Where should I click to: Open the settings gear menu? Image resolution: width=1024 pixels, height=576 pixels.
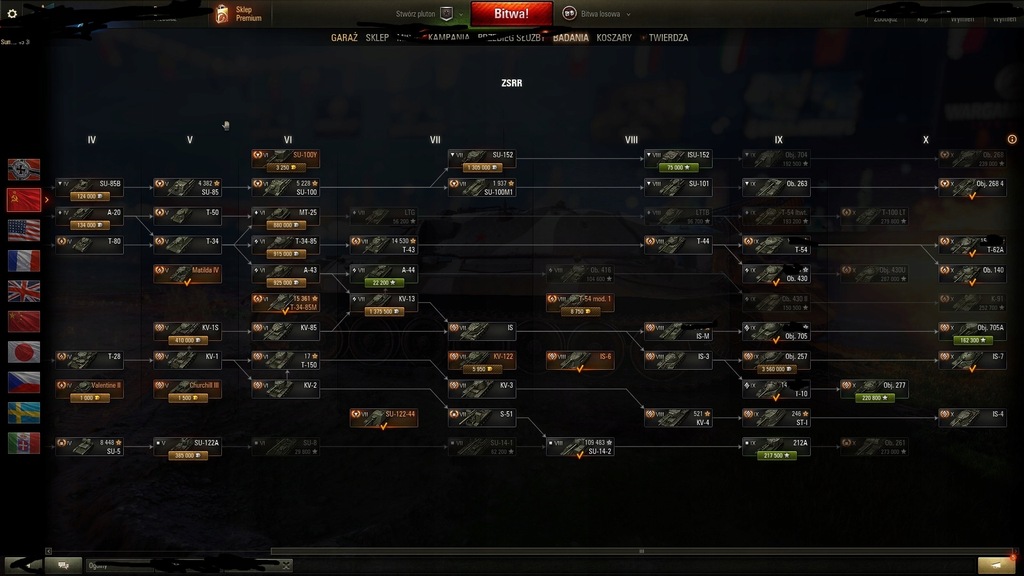12,13
